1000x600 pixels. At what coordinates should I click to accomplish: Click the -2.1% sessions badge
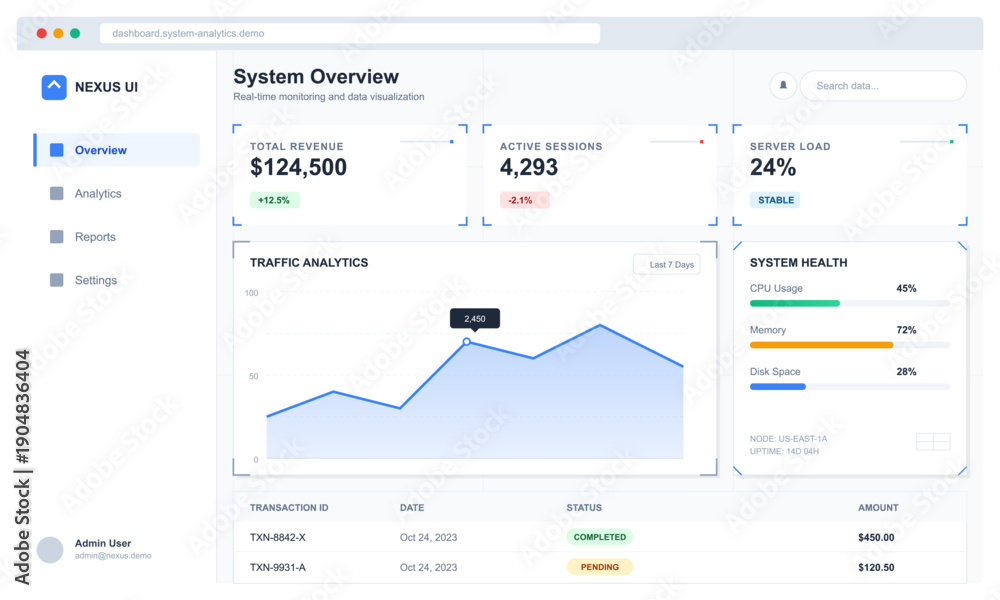click(x=524, y=200)
